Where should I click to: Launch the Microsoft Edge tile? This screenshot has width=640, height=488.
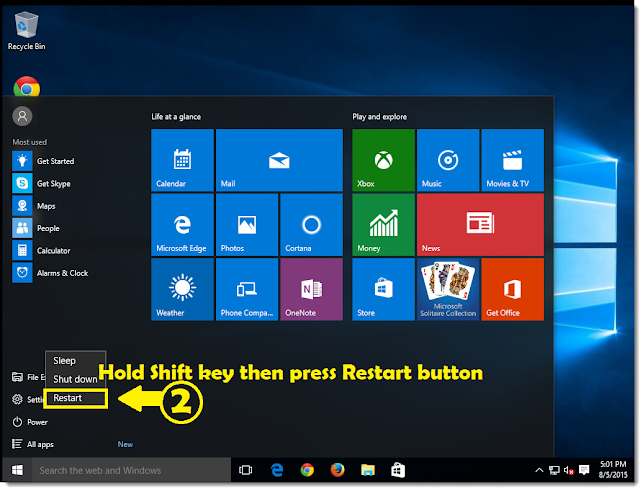click(182, 225)
